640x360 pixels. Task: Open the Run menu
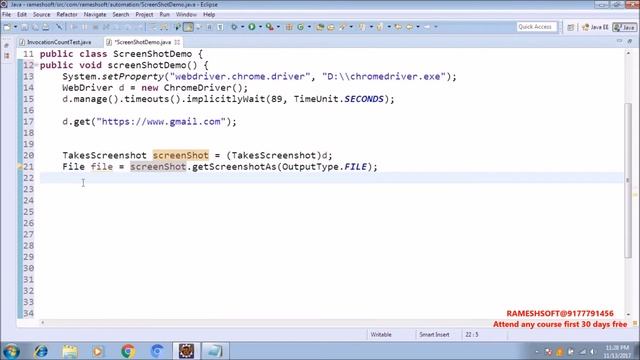point(164,14)
